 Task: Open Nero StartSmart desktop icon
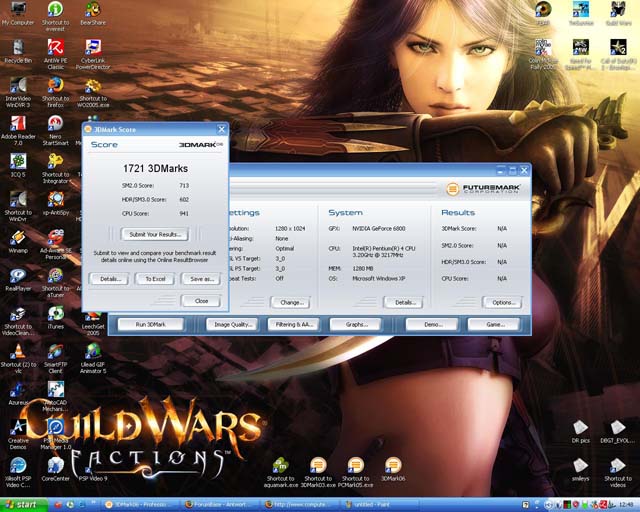point(56,130)
